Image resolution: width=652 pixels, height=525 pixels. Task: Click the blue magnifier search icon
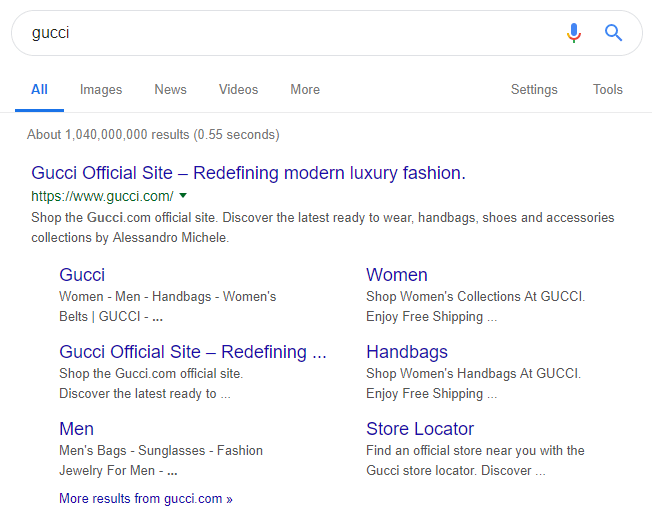613,33
